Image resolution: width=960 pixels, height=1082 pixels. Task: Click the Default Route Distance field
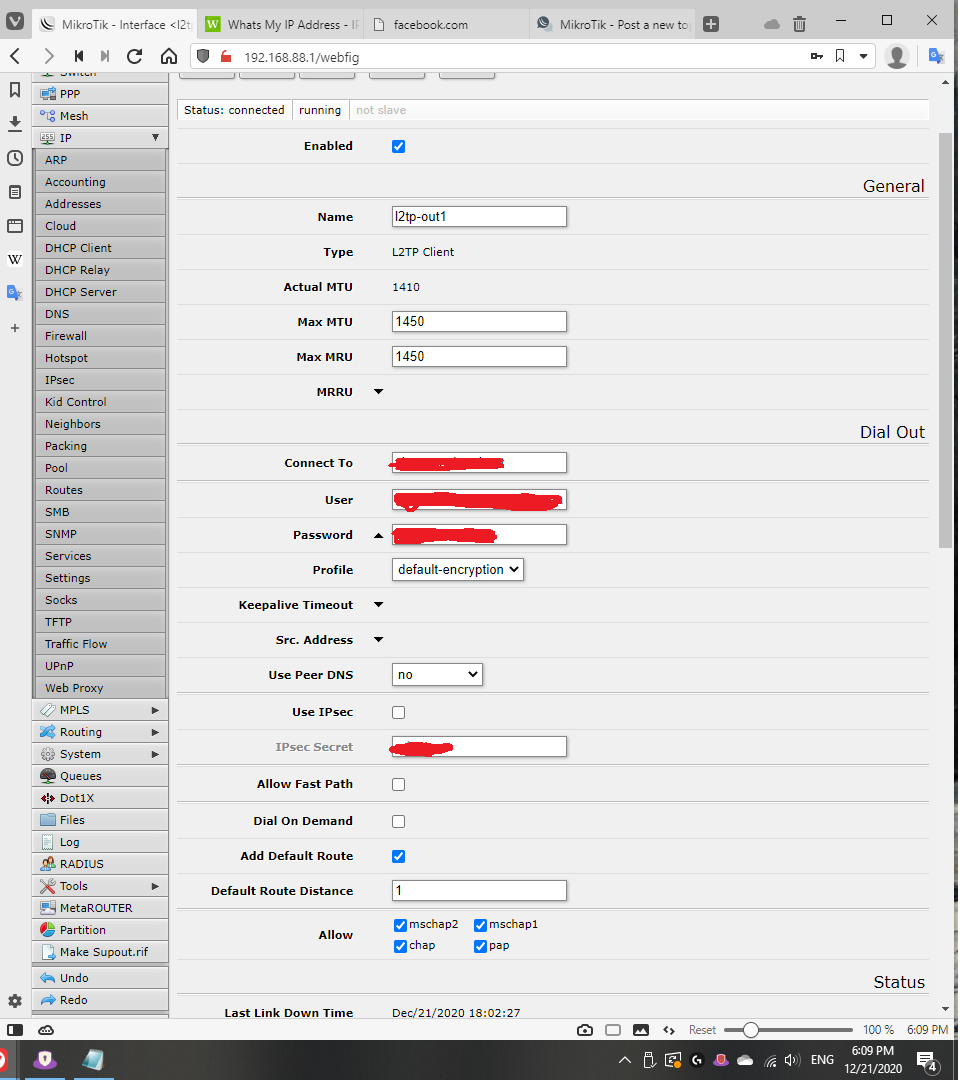479,891
